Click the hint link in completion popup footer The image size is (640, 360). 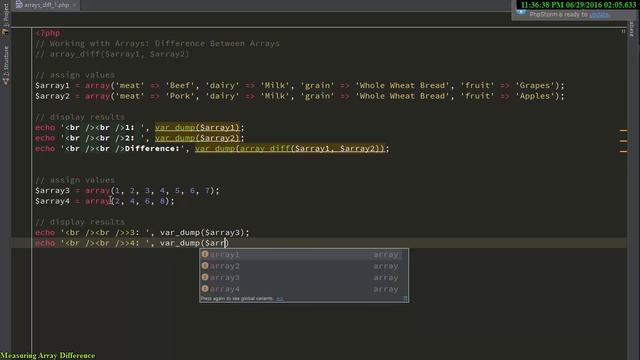coord(280,299)
